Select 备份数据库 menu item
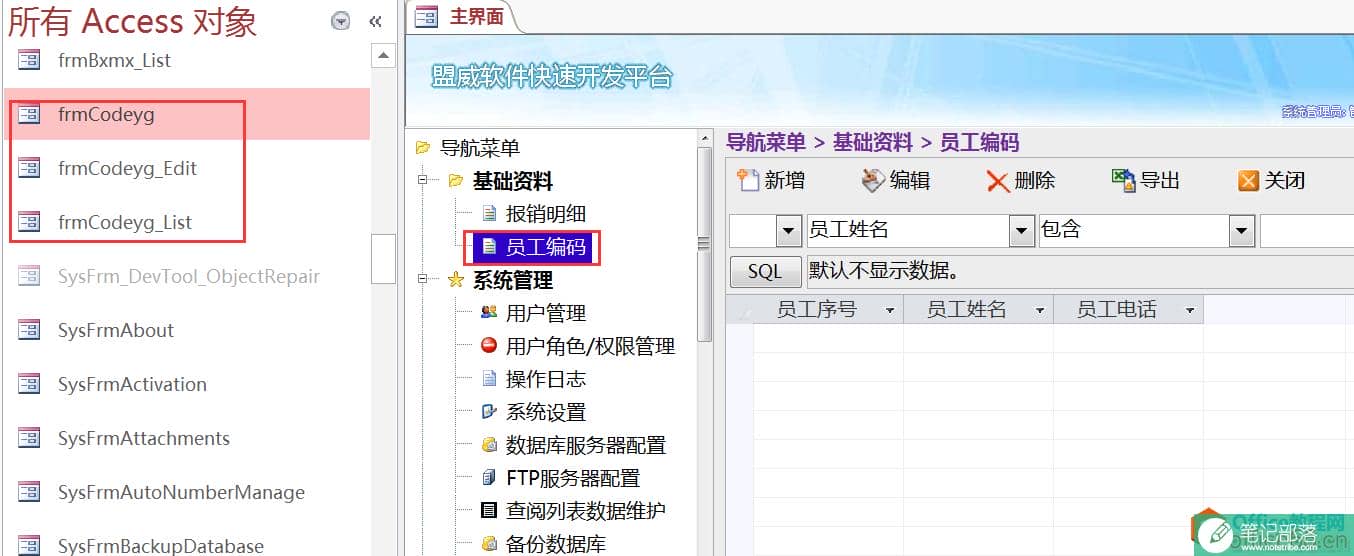Image resolution: width=1354 pixels, height=556 pixels. pos(556,544)
